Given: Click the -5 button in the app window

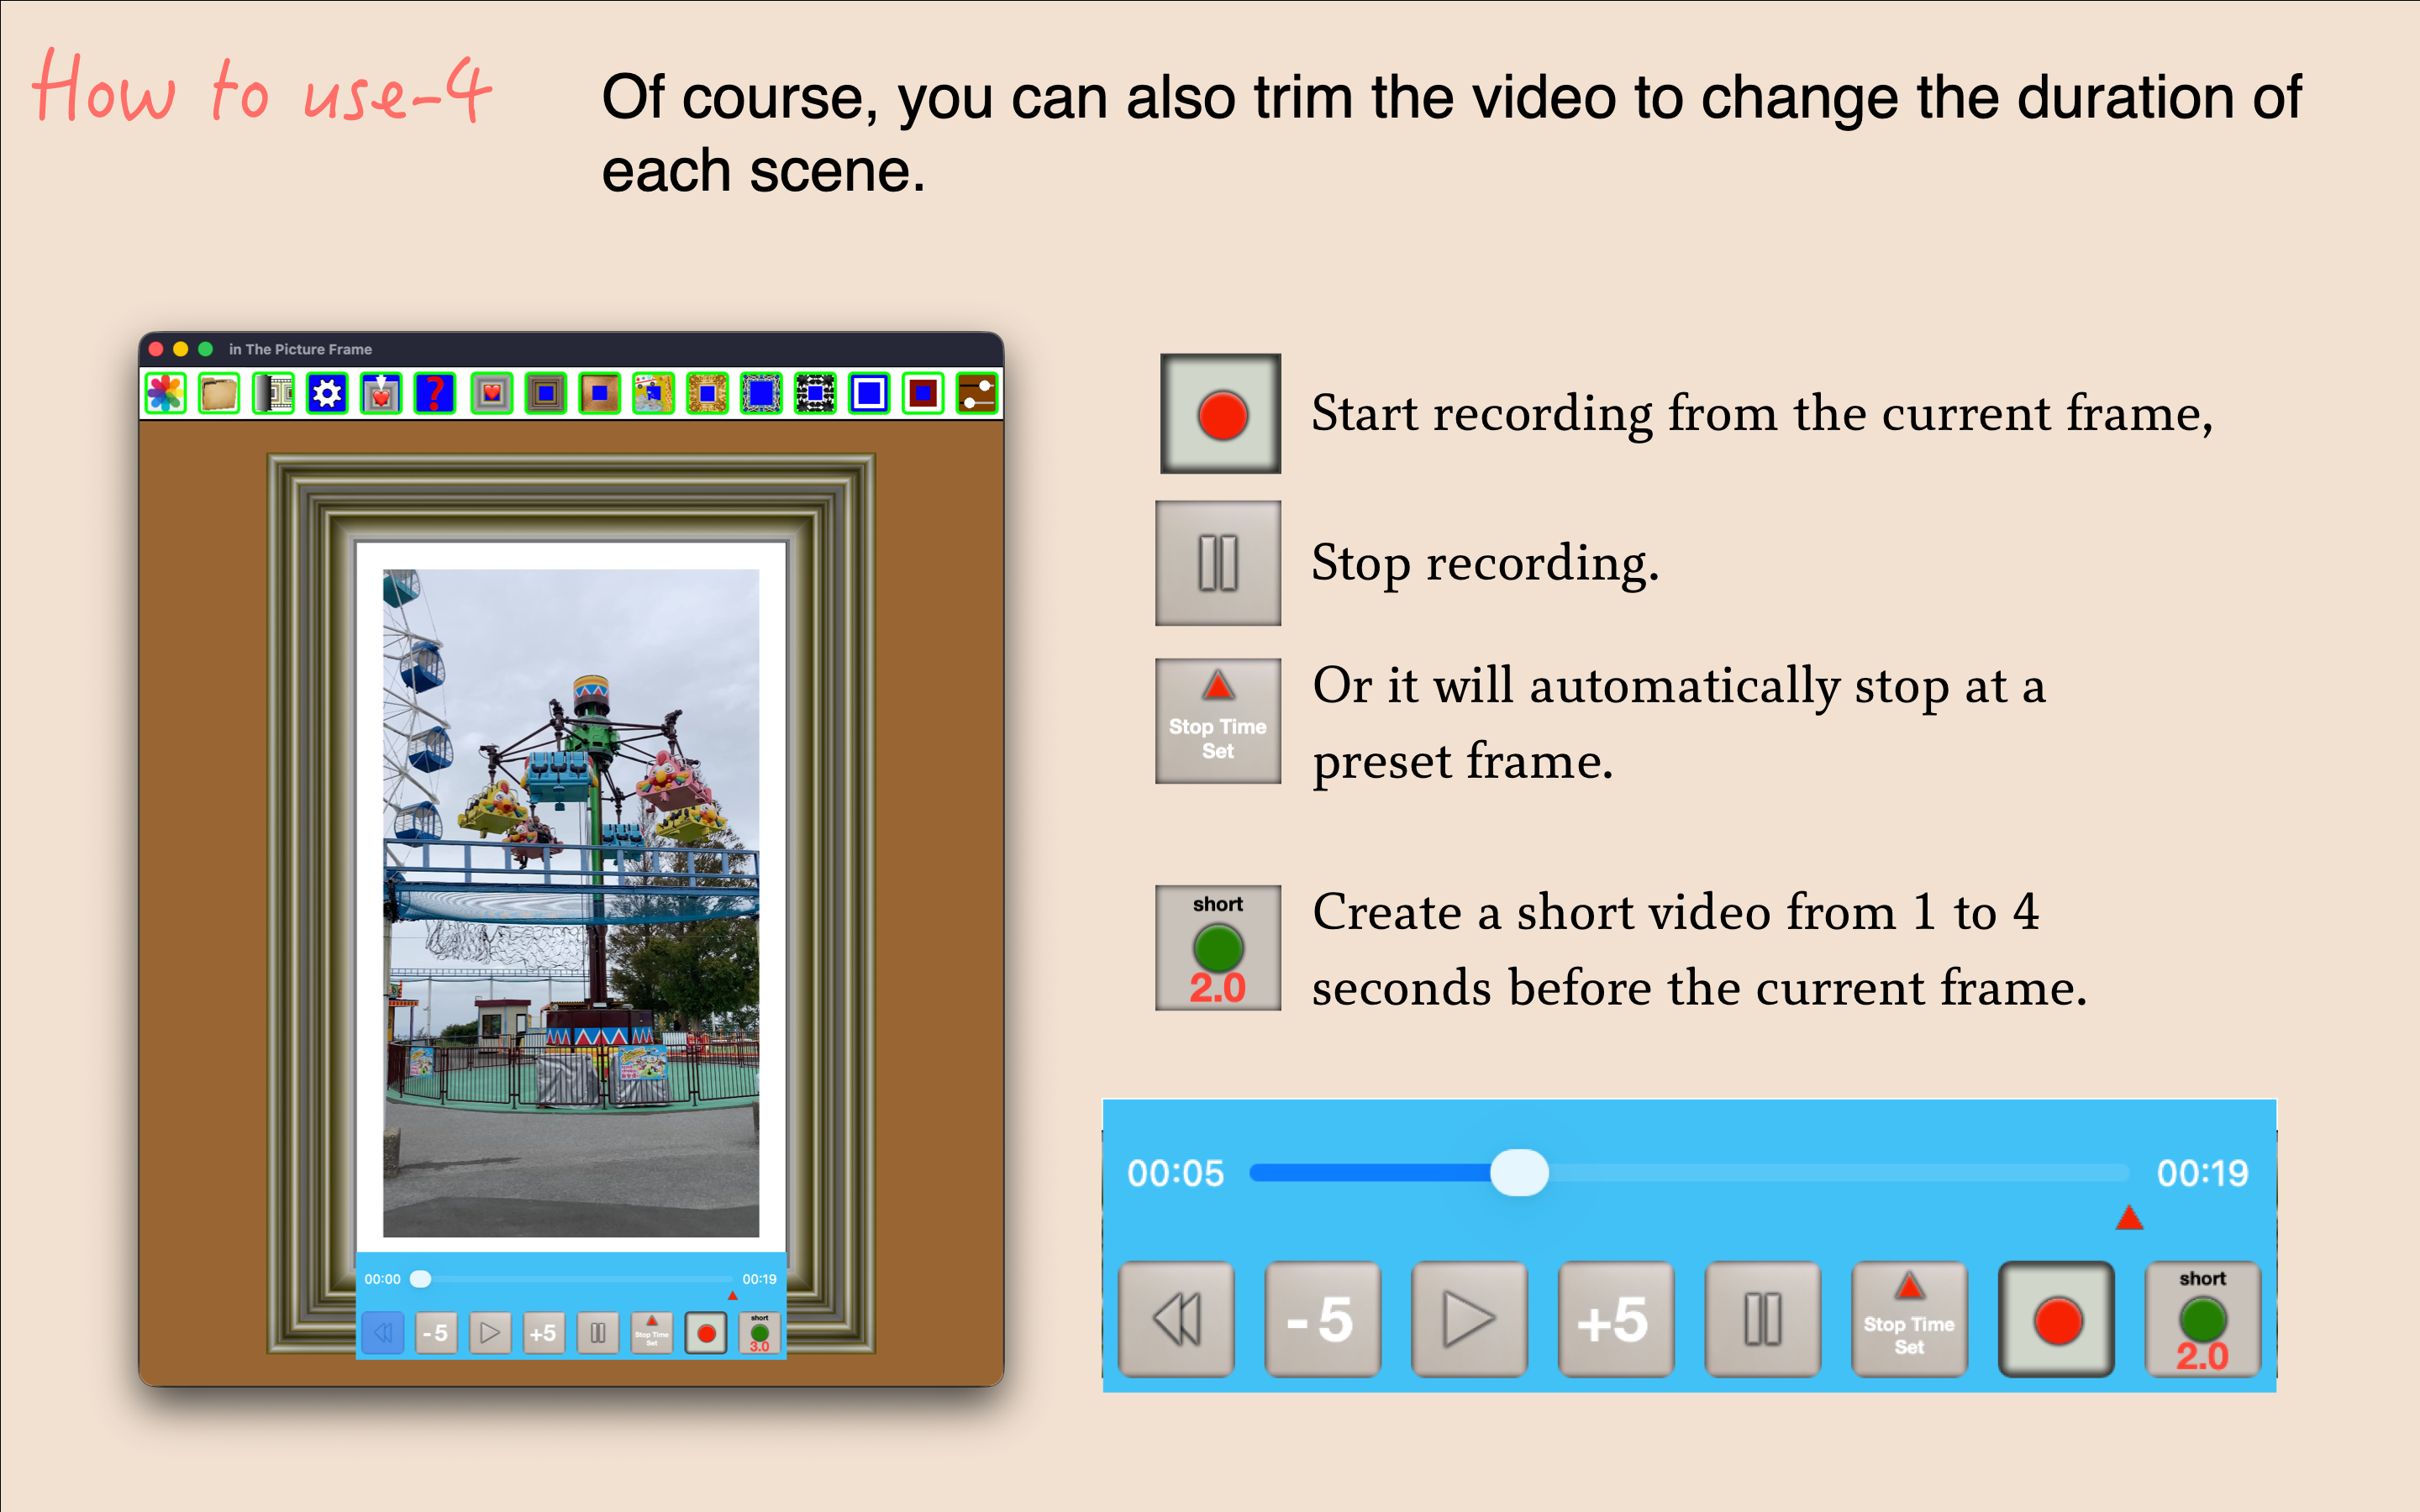Looking at the screenshot, I should (436, 1333).
